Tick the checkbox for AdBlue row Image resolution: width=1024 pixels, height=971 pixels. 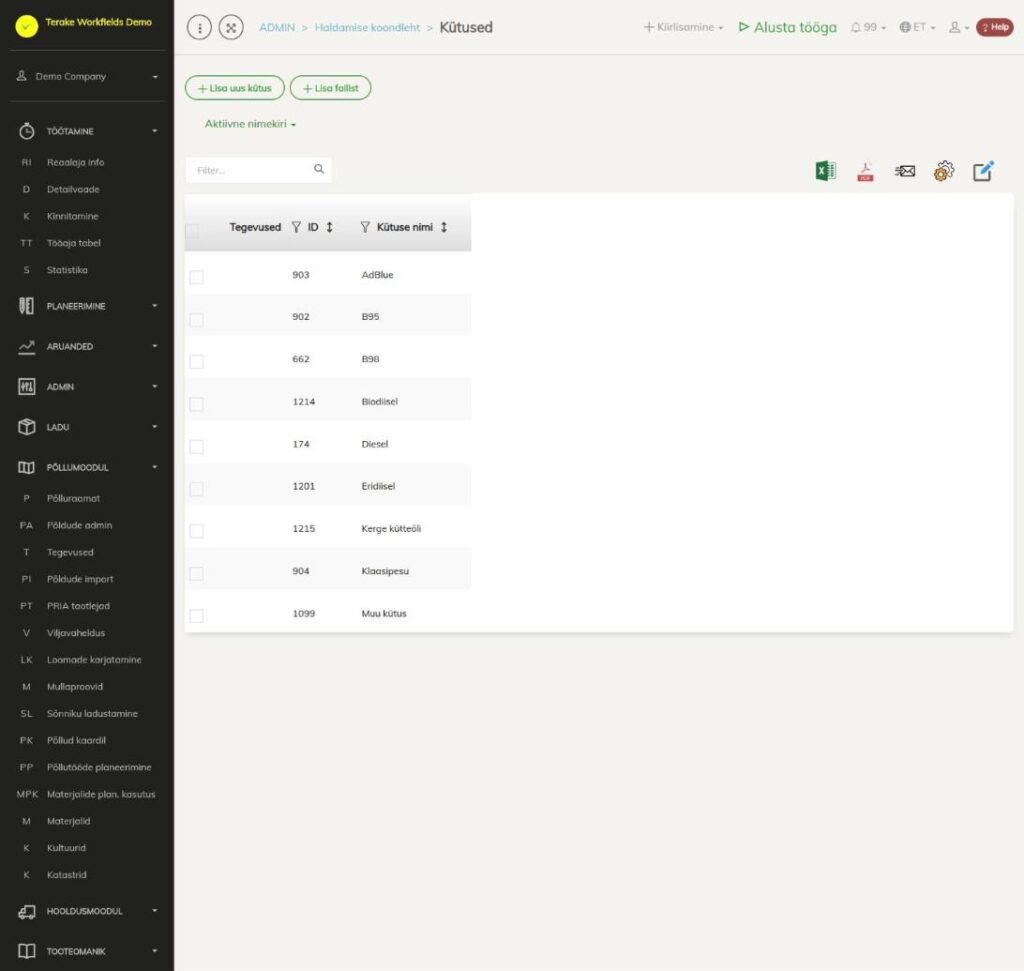click(196, 277)
